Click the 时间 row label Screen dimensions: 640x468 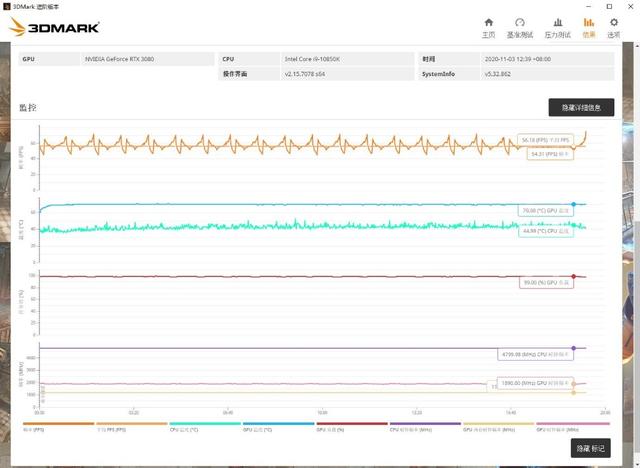tap(428, 59)
